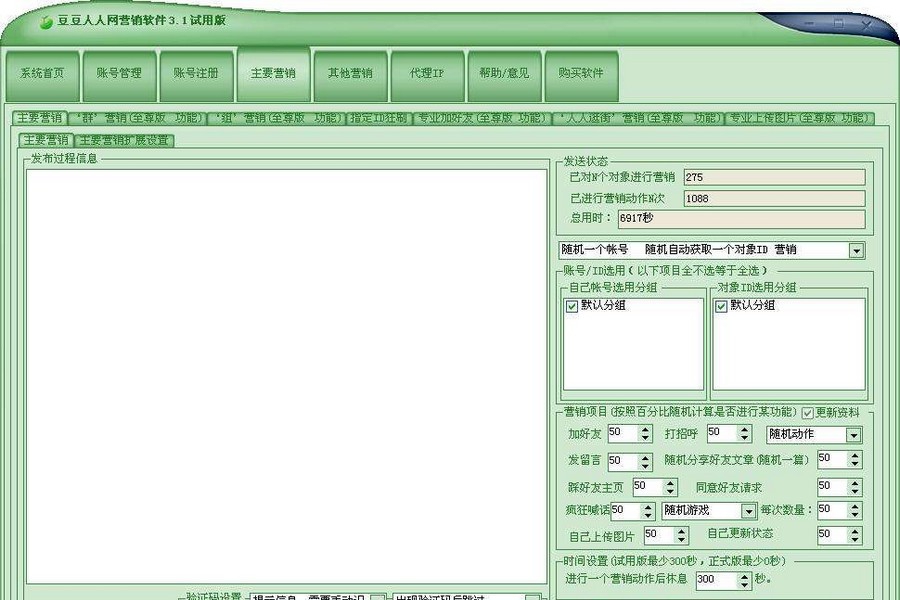The width and height of the screenshot is (900, 600).
Task: Open the 随机游戏 dropdown
Action: click(x=747, y=510)
